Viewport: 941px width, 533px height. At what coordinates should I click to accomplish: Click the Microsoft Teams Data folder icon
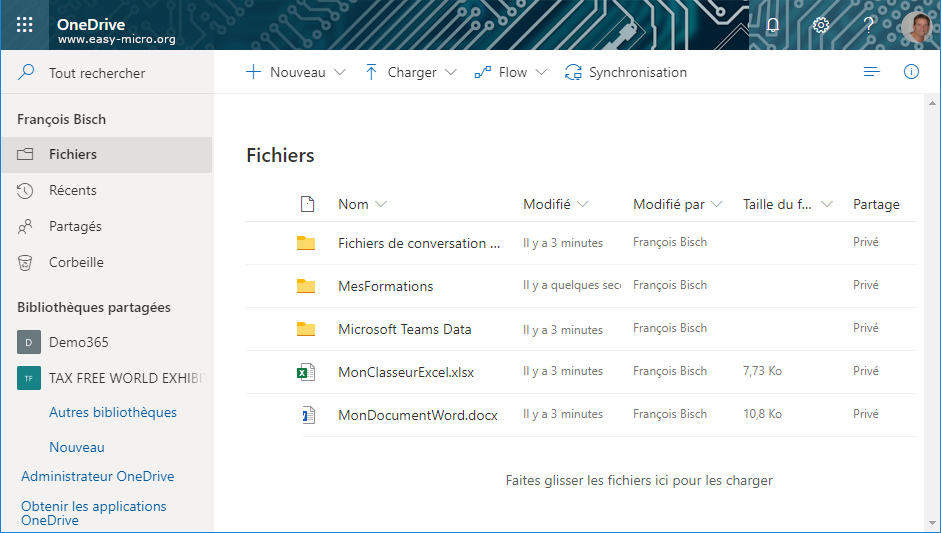pyautogui.click(x=306, y=329)
